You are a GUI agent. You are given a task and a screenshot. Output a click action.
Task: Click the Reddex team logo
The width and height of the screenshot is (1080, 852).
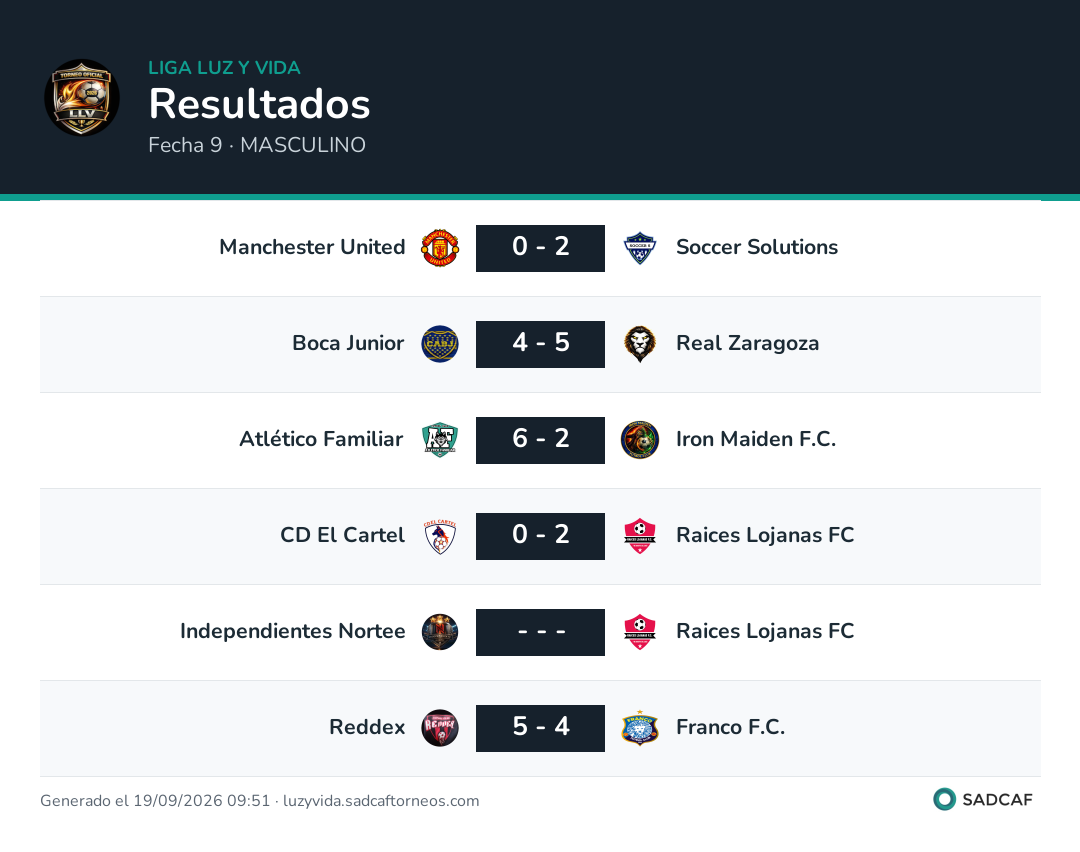point(440,728)
